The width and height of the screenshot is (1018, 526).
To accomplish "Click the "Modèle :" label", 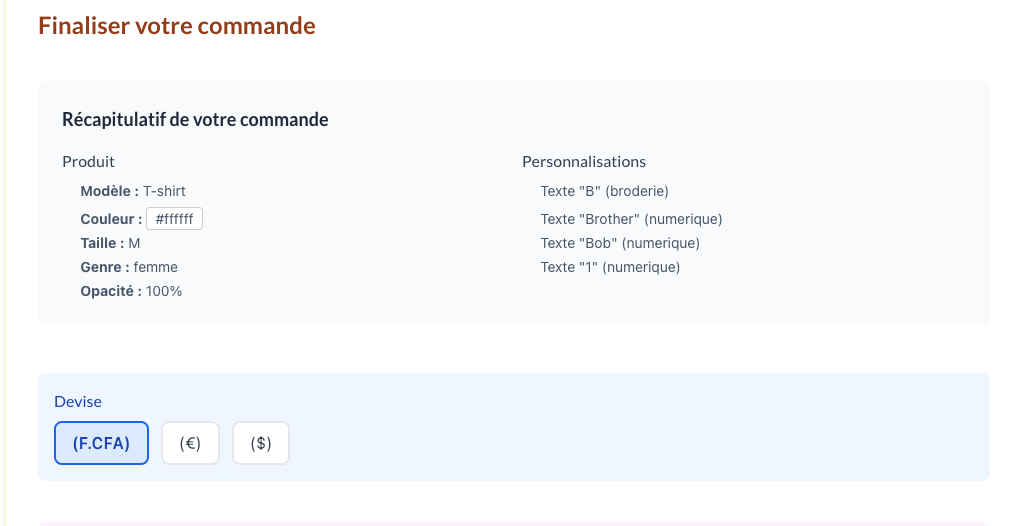I will [x=110, y=191].
